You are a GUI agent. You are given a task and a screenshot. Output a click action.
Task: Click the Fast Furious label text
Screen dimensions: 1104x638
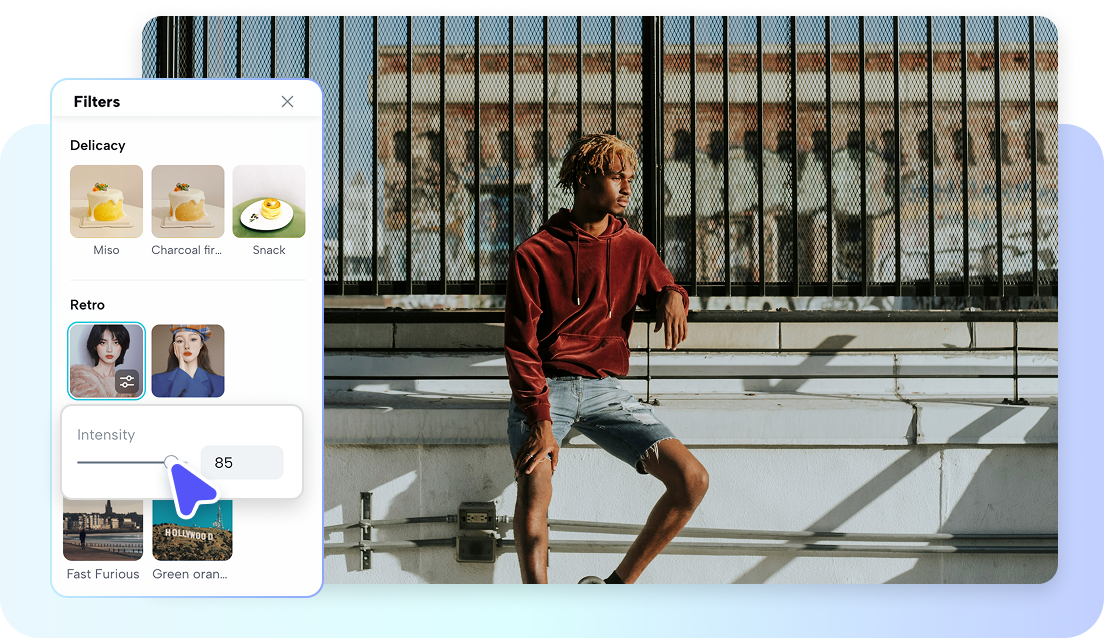[x=102, y=573]
